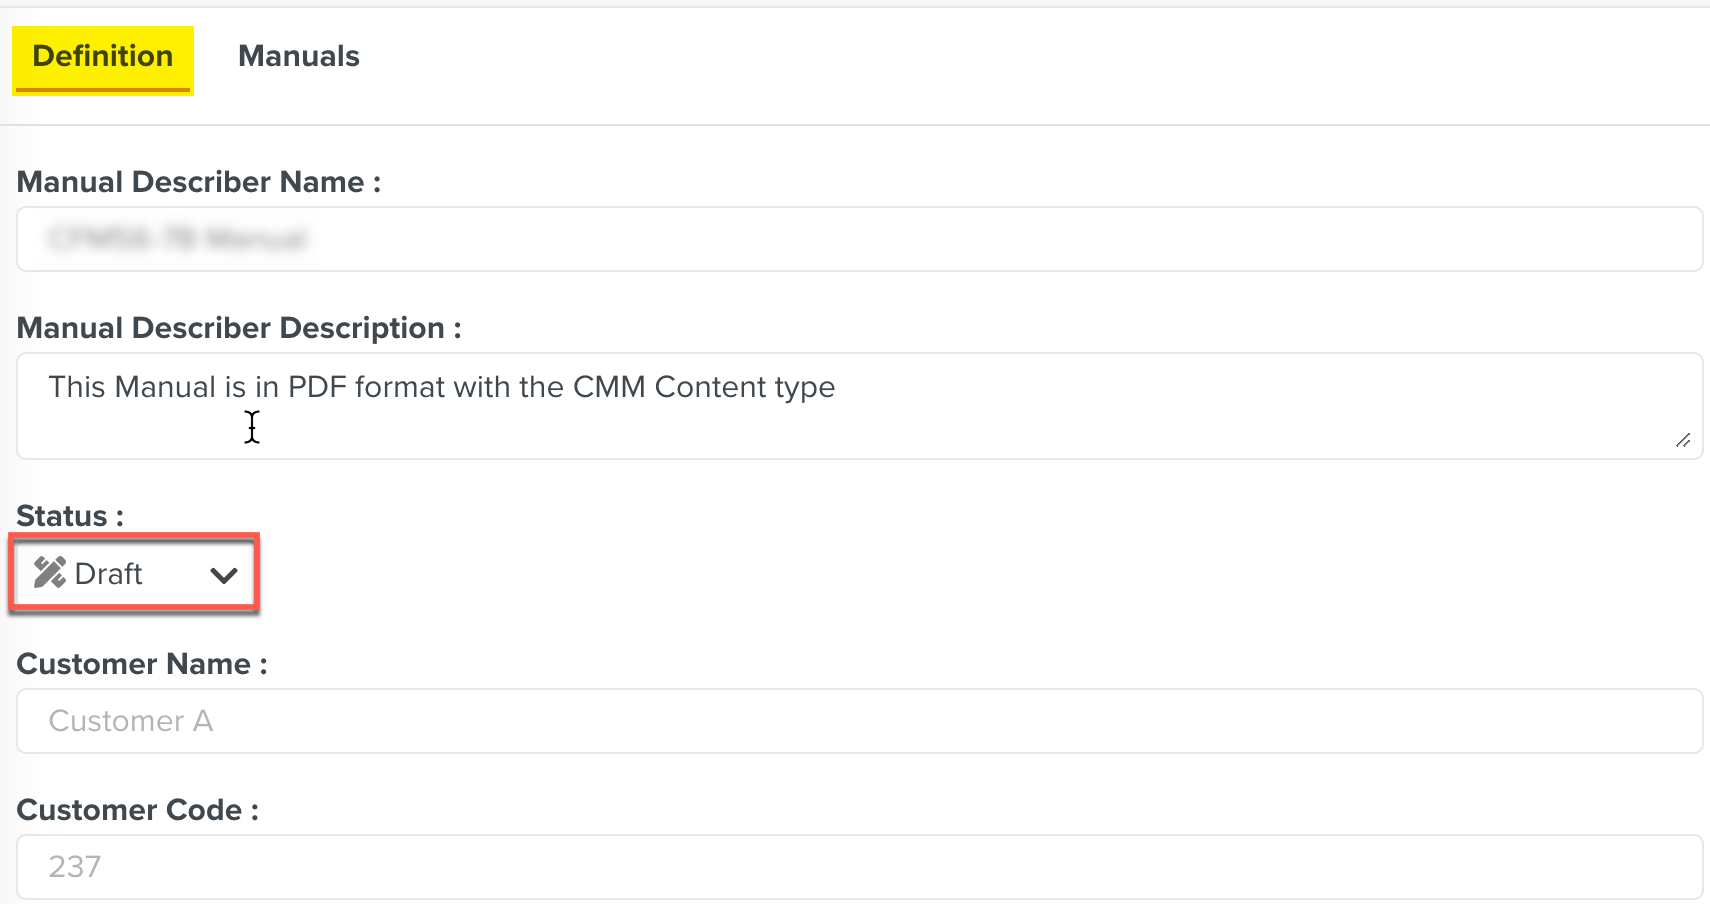This screenshot has width=1710, height=904.
Task: Click the Draft pencil-and-ruler status icon
Action: pos(50,573)
